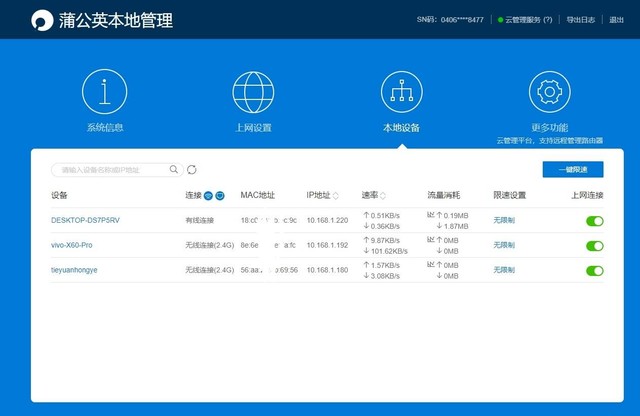This screenshot has width=640, height=416.
Task: Click 退出 to log out
Action: tap(616, 19)
